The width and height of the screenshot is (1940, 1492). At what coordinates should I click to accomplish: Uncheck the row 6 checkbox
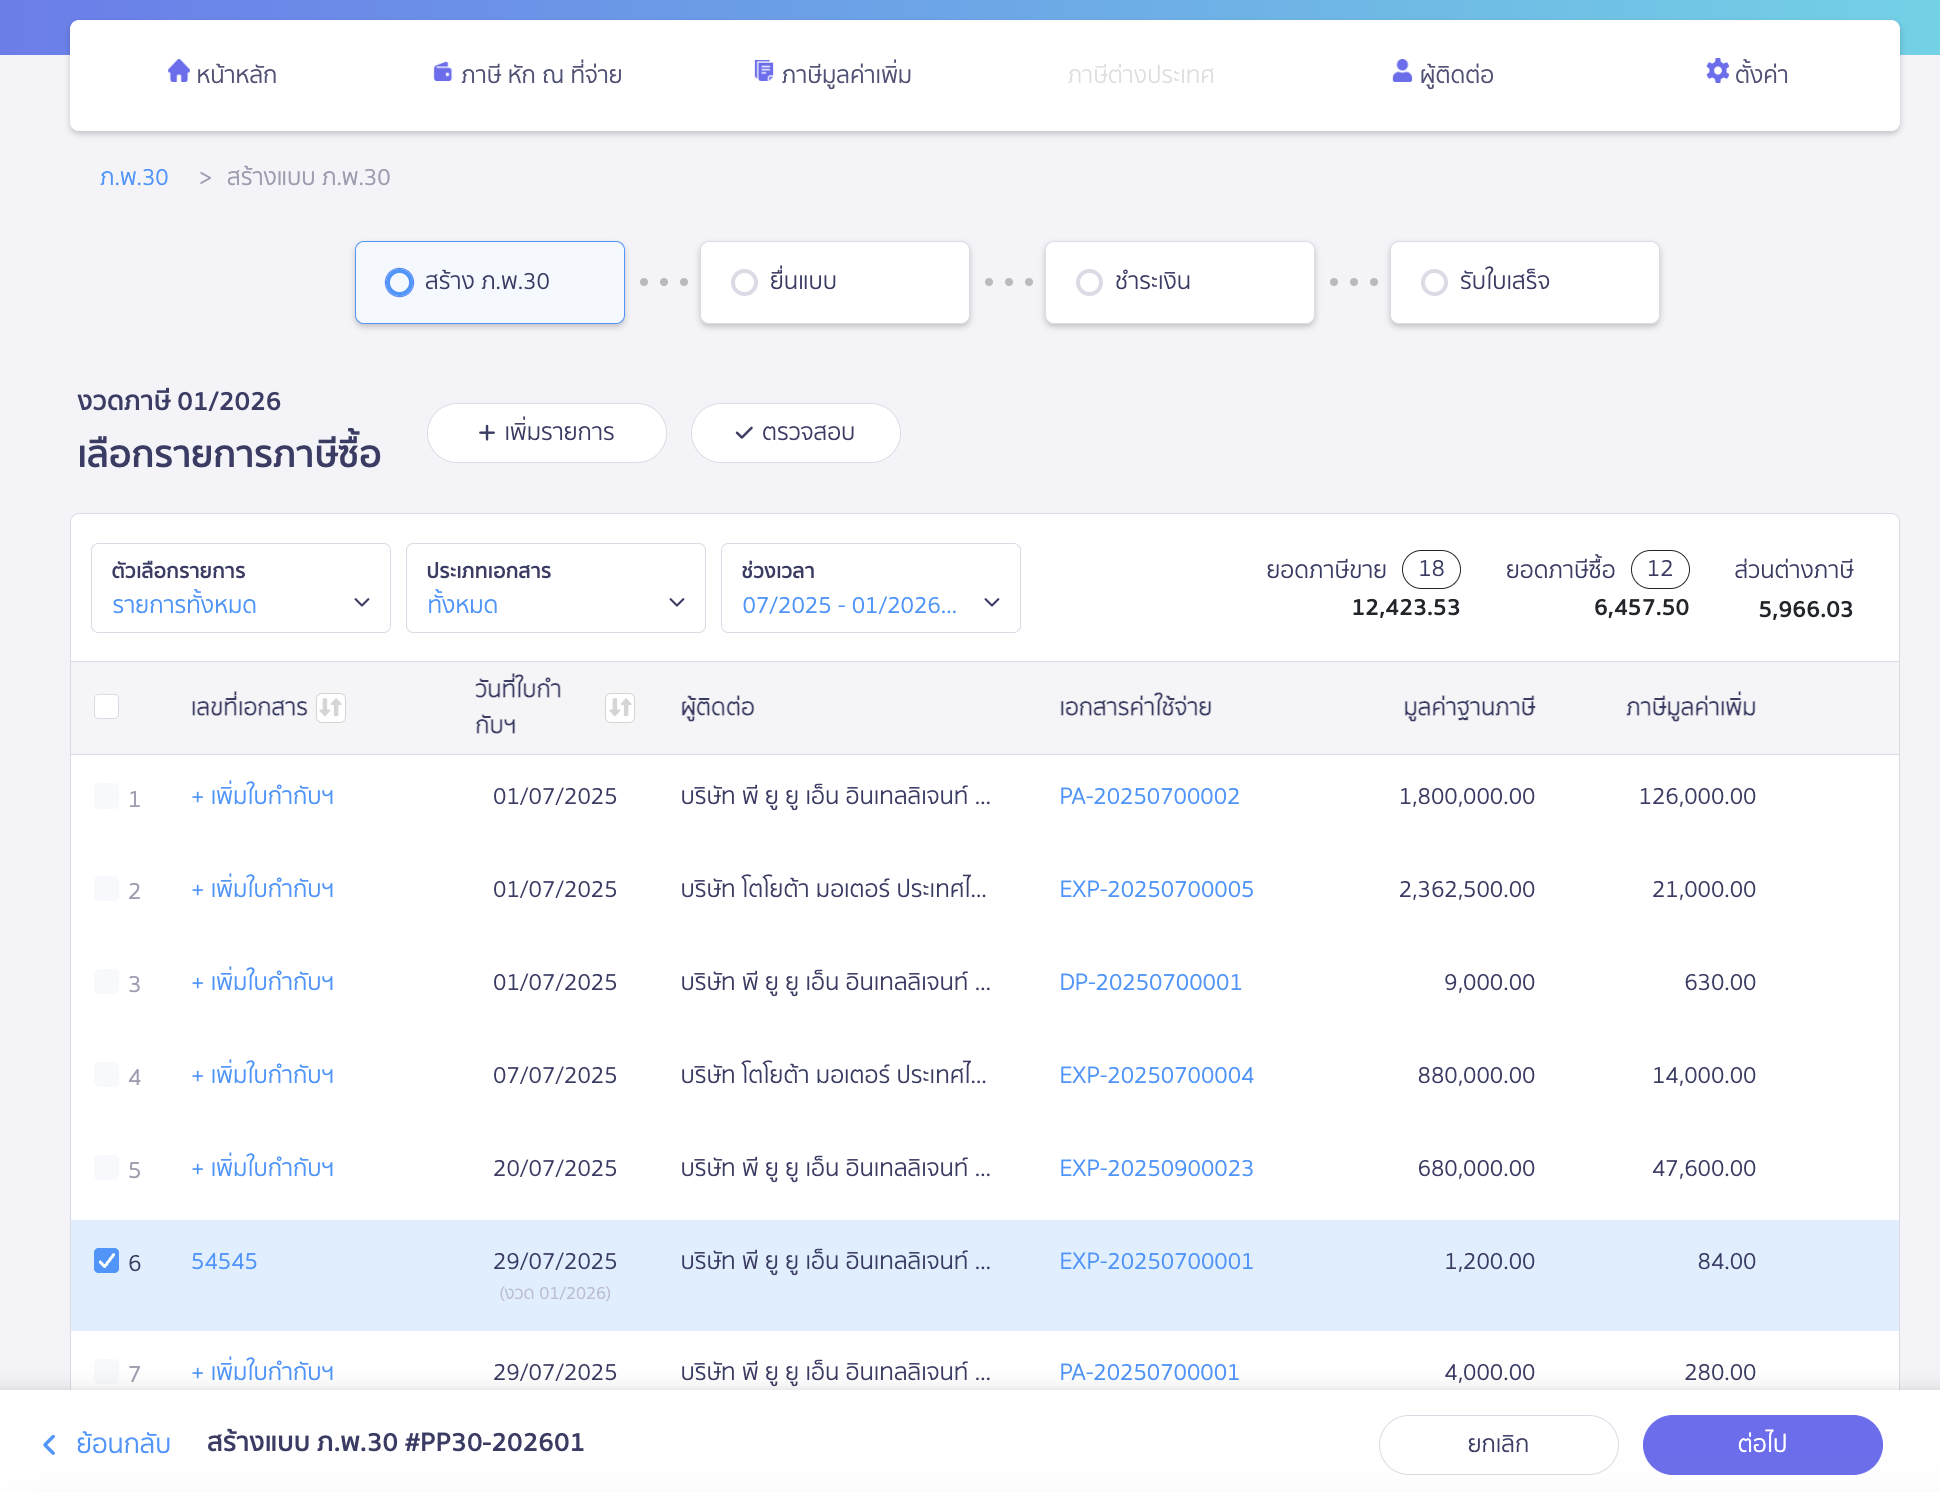[107, 1261]
